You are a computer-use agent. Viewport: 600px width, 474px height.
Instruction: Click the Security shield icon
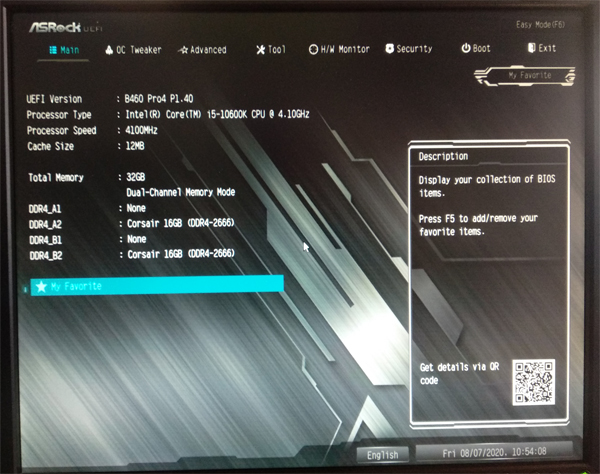coord(390,48)
